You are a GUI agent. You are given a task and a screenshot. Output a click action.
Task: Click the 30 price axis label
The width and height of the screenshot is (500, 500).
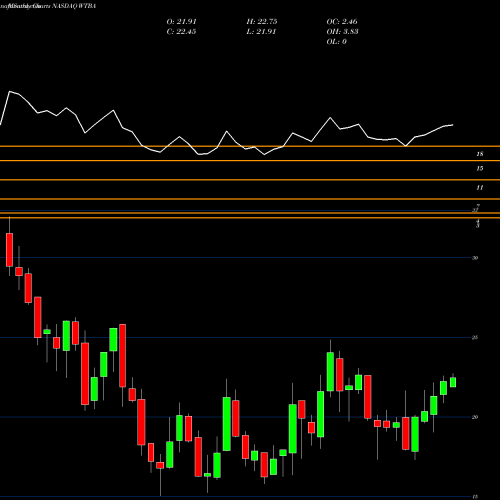pyautogui.click(x=475, y=258)
